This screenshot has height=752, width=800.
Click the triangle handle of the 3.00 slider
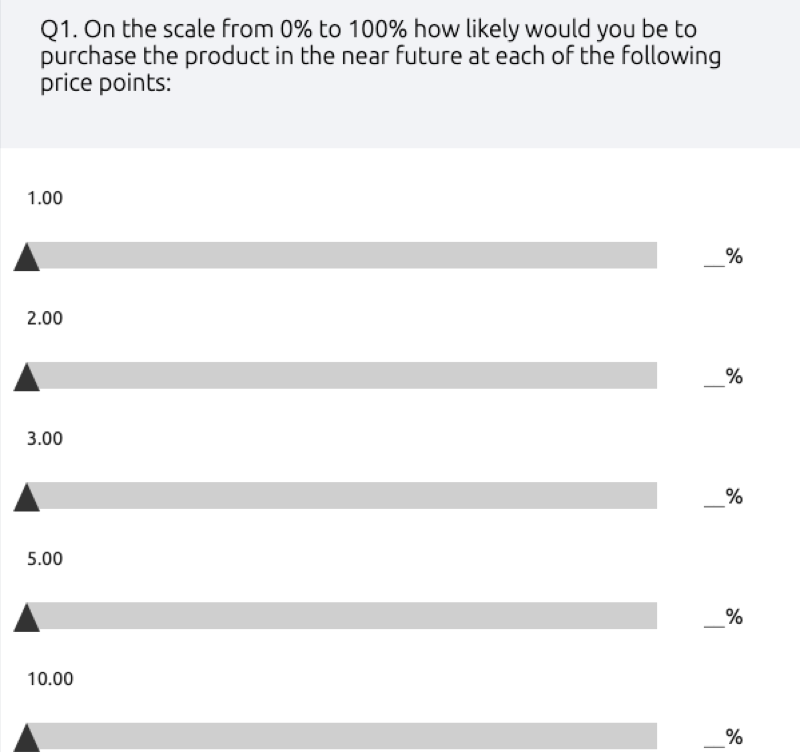[27, 497]
